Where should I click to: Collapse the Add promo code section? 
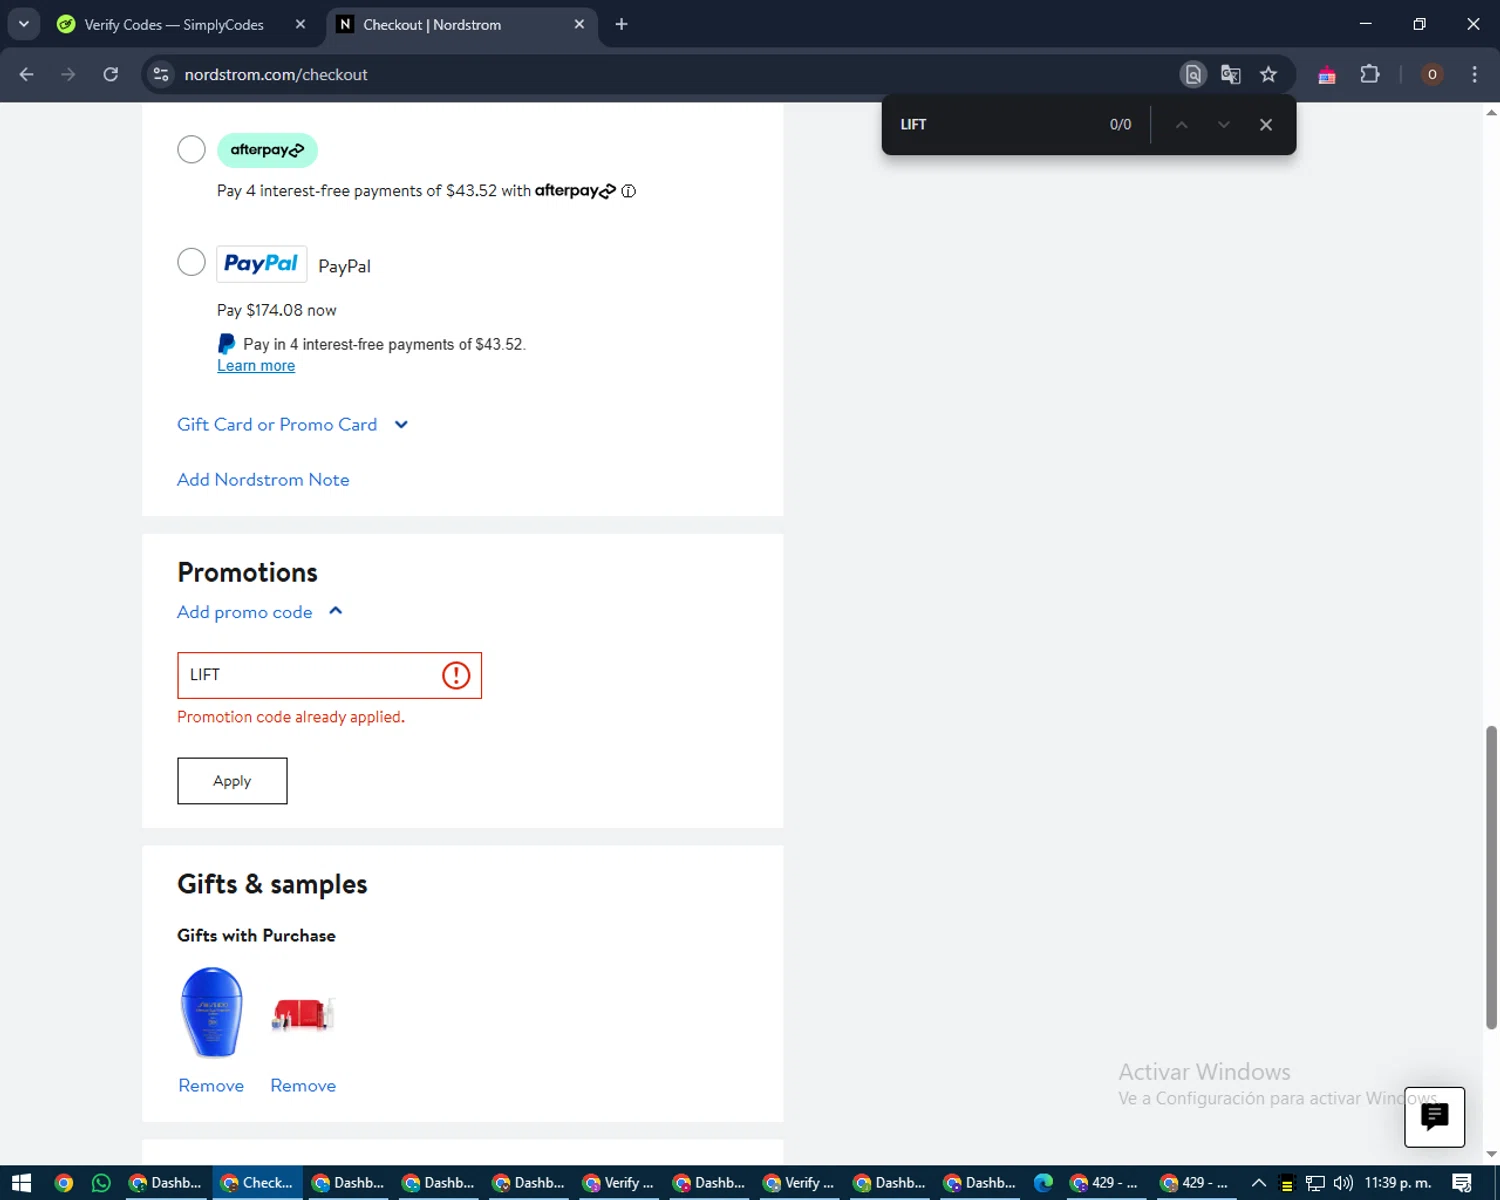point(260,612)
